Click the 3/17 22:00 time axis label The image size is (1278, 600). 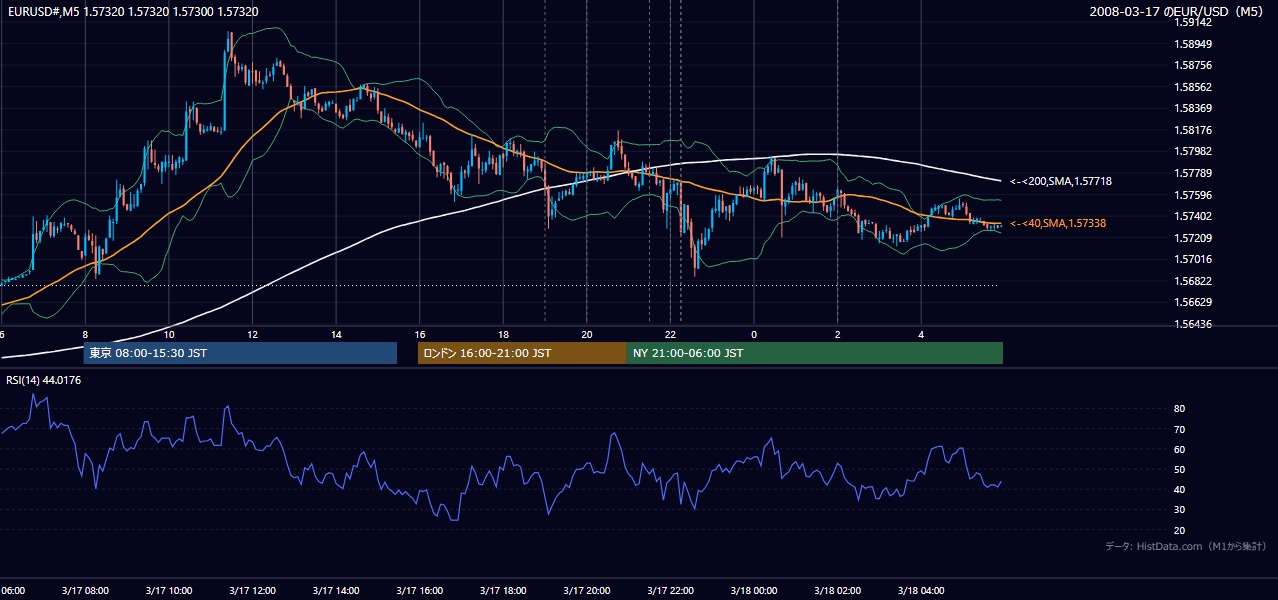[669, 590]
